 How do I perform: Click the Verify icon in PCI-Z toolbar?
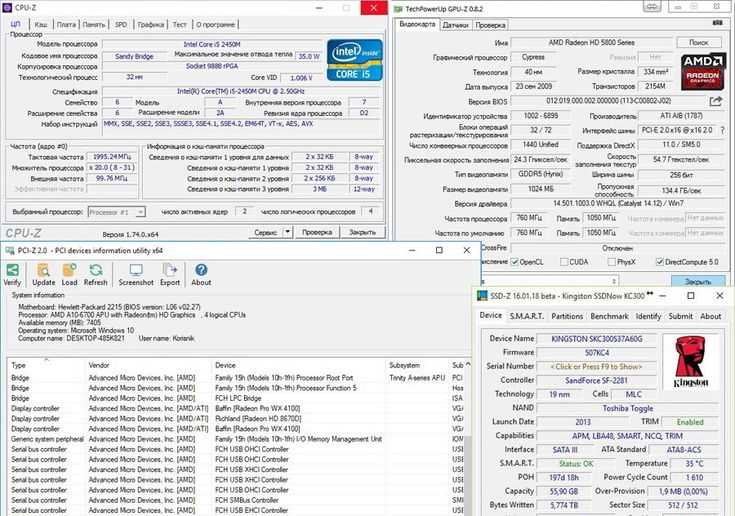click(x=12, y=270)
